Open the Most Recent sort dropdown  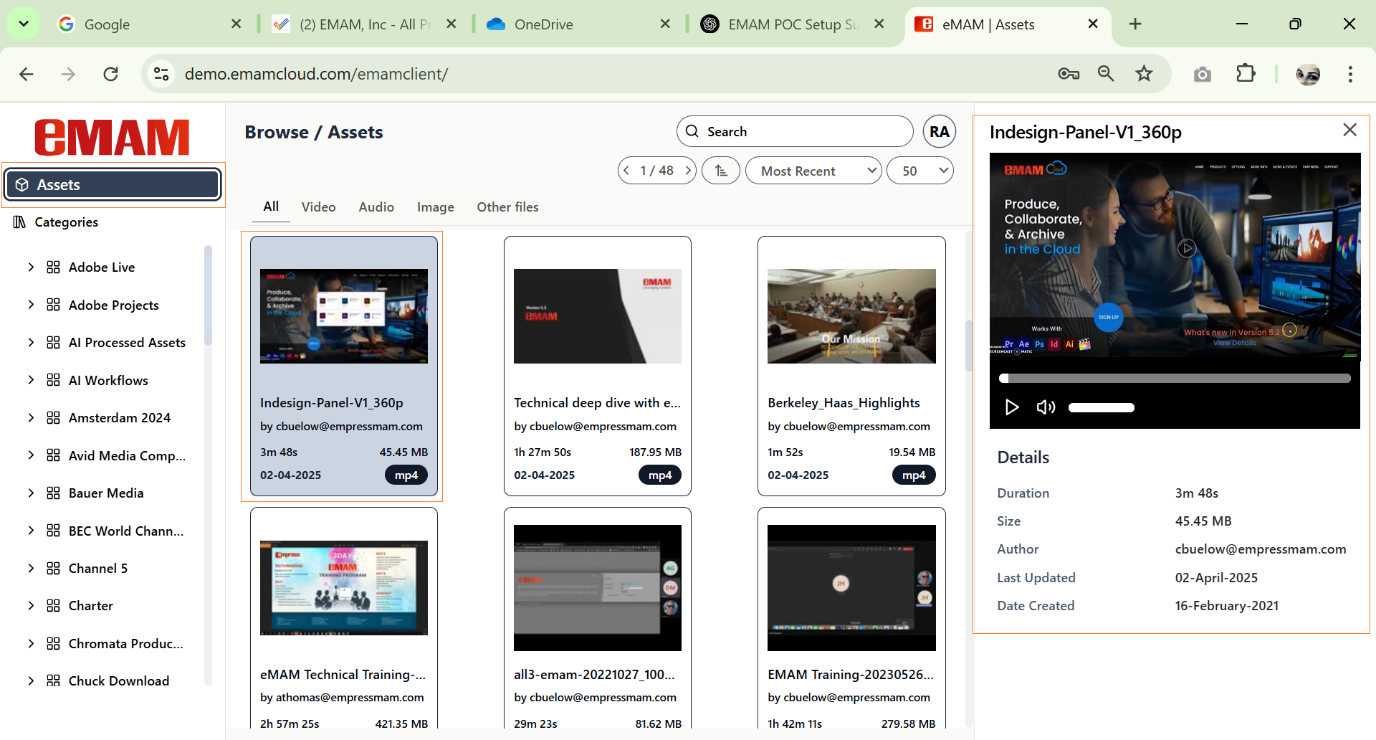813,171
